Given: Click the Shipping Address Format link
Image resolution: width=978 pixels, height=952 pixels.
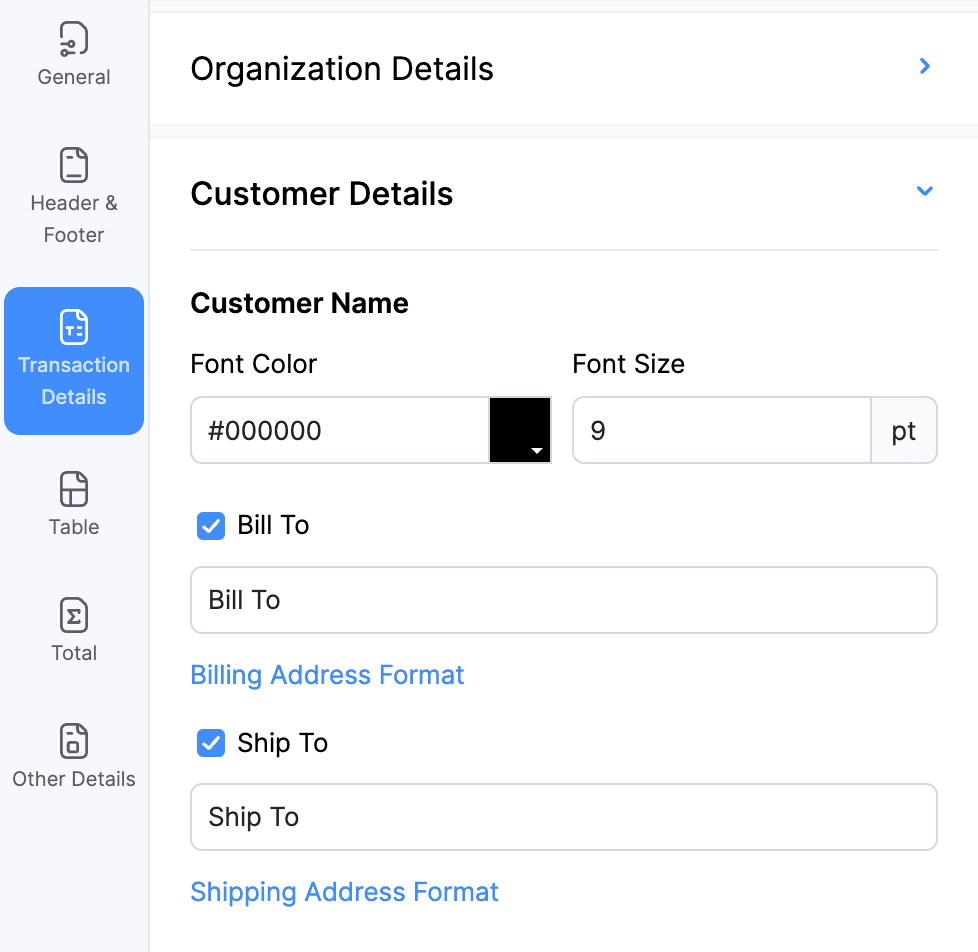Looking at the screenshot, I should point(344,891).
